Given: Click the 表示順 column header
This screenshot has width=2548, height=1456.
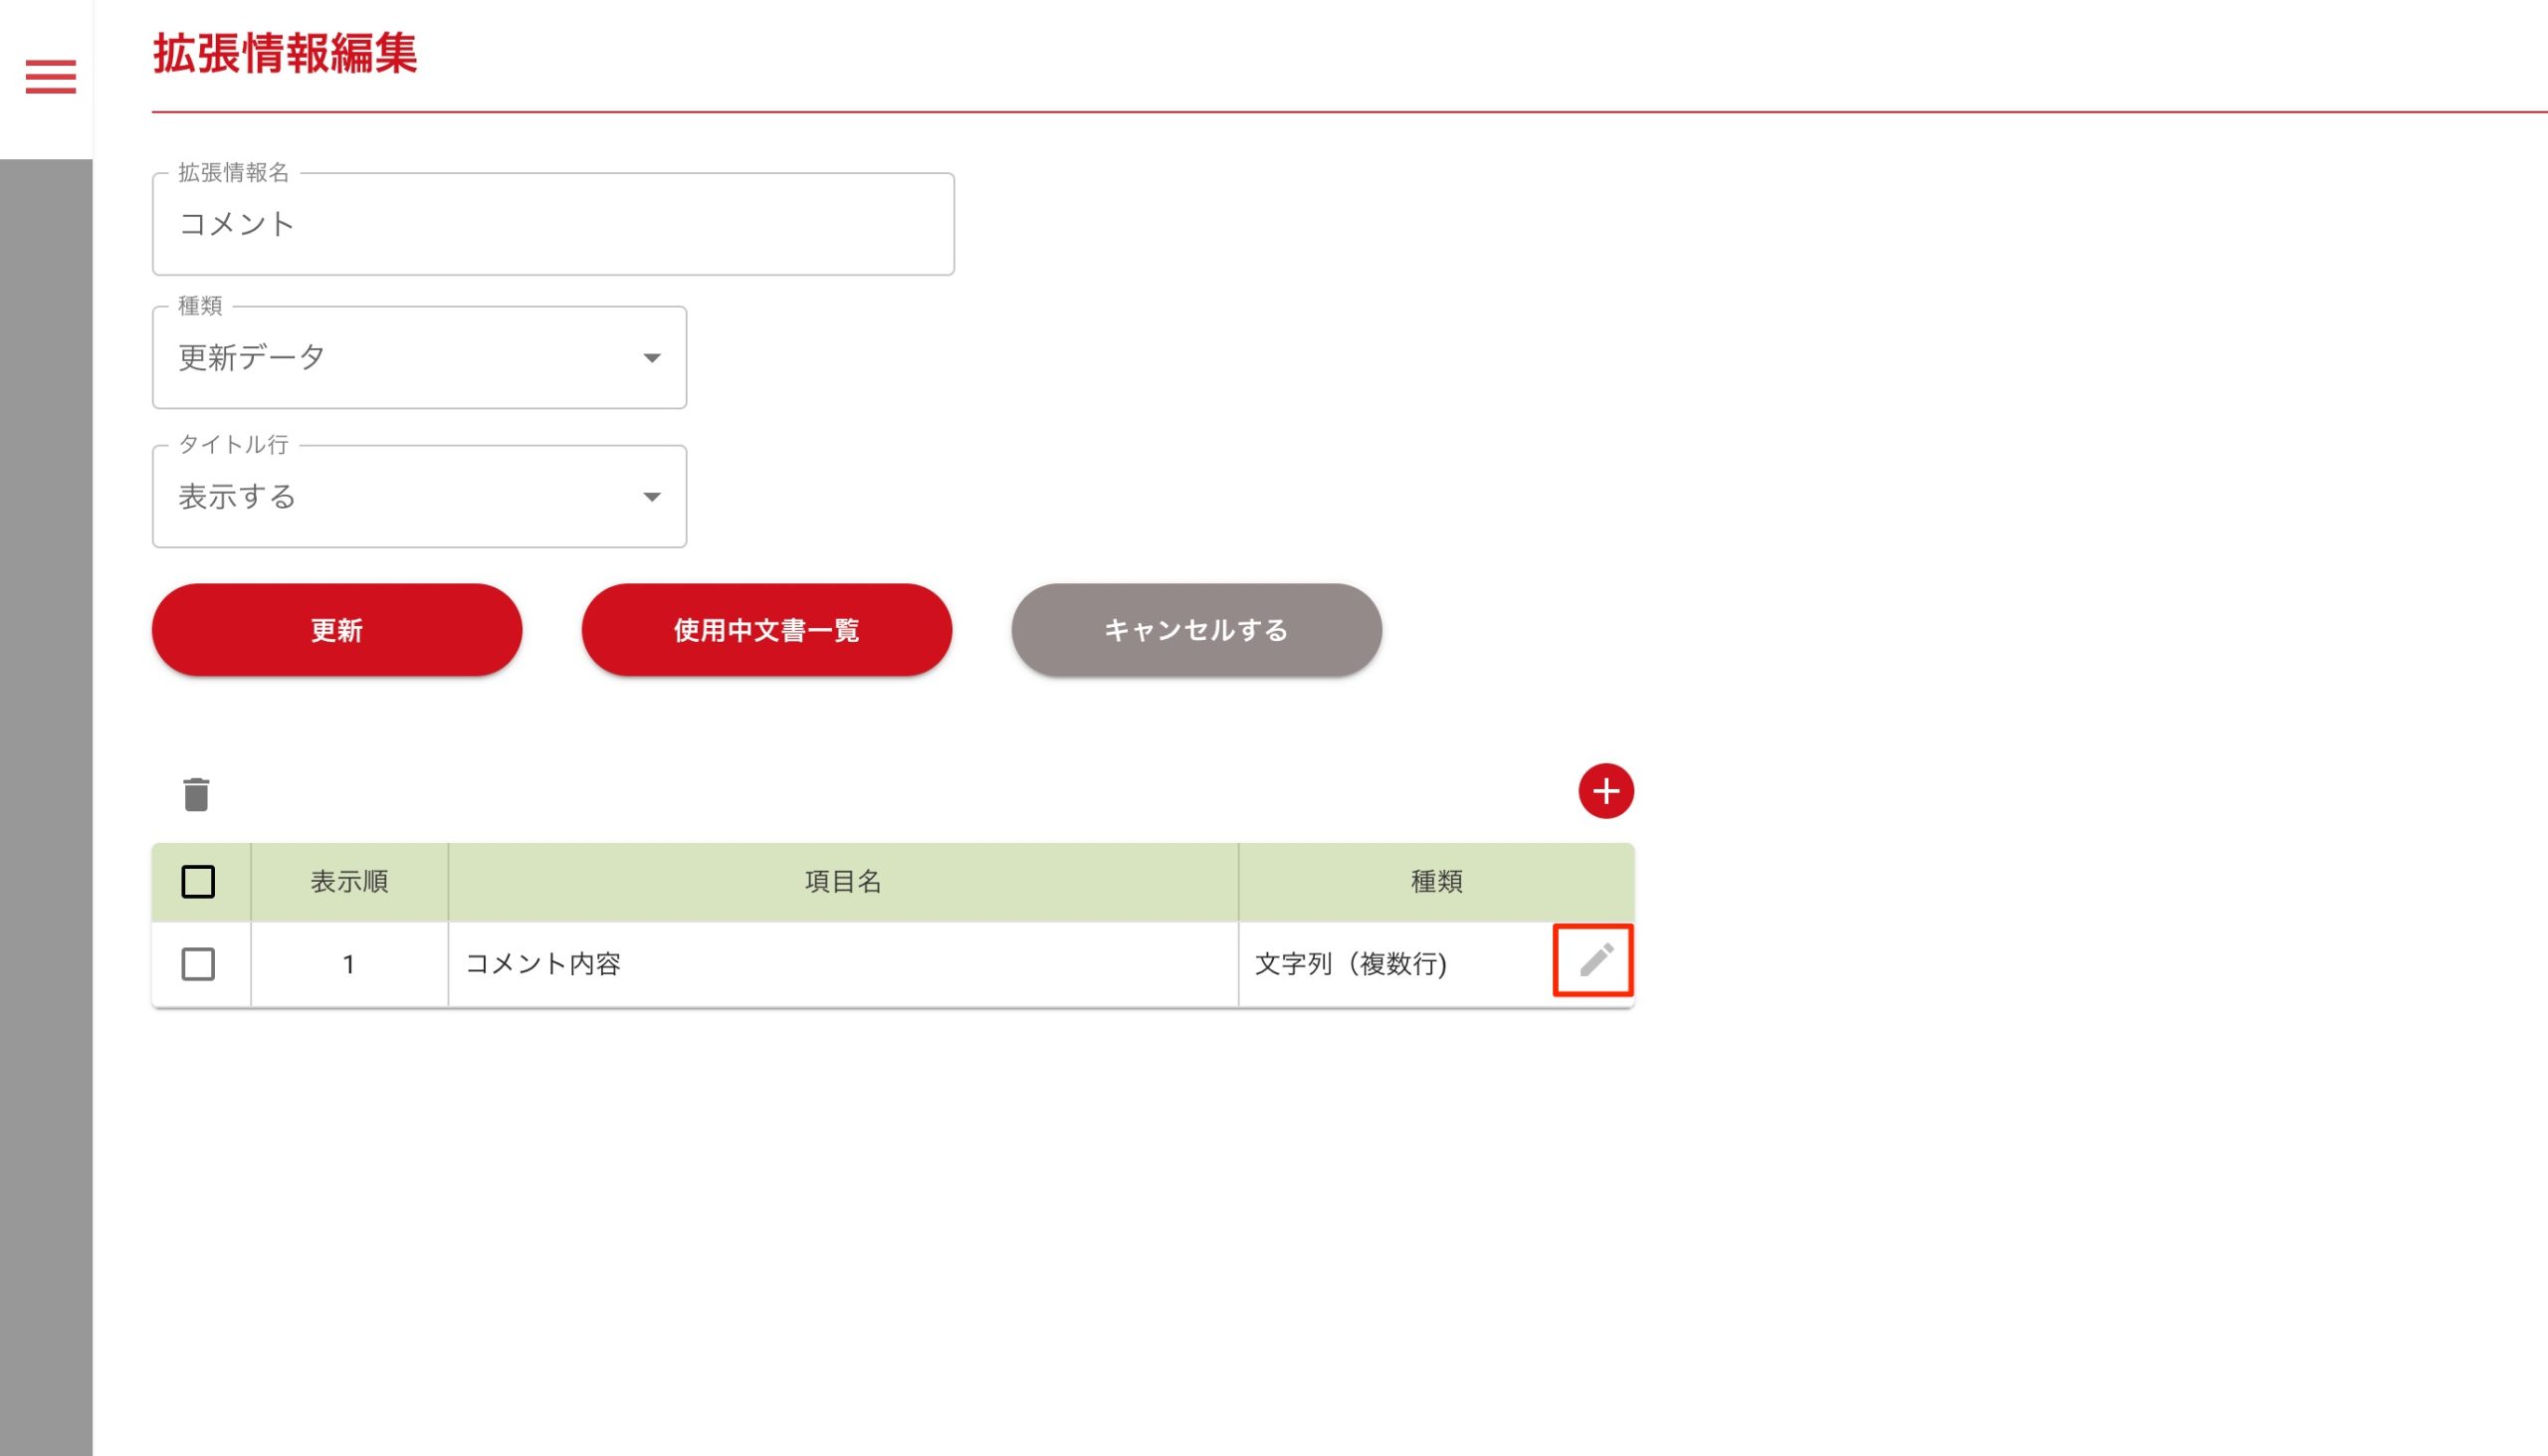Looking at the screenshot, I should click(x=349, y=881).
